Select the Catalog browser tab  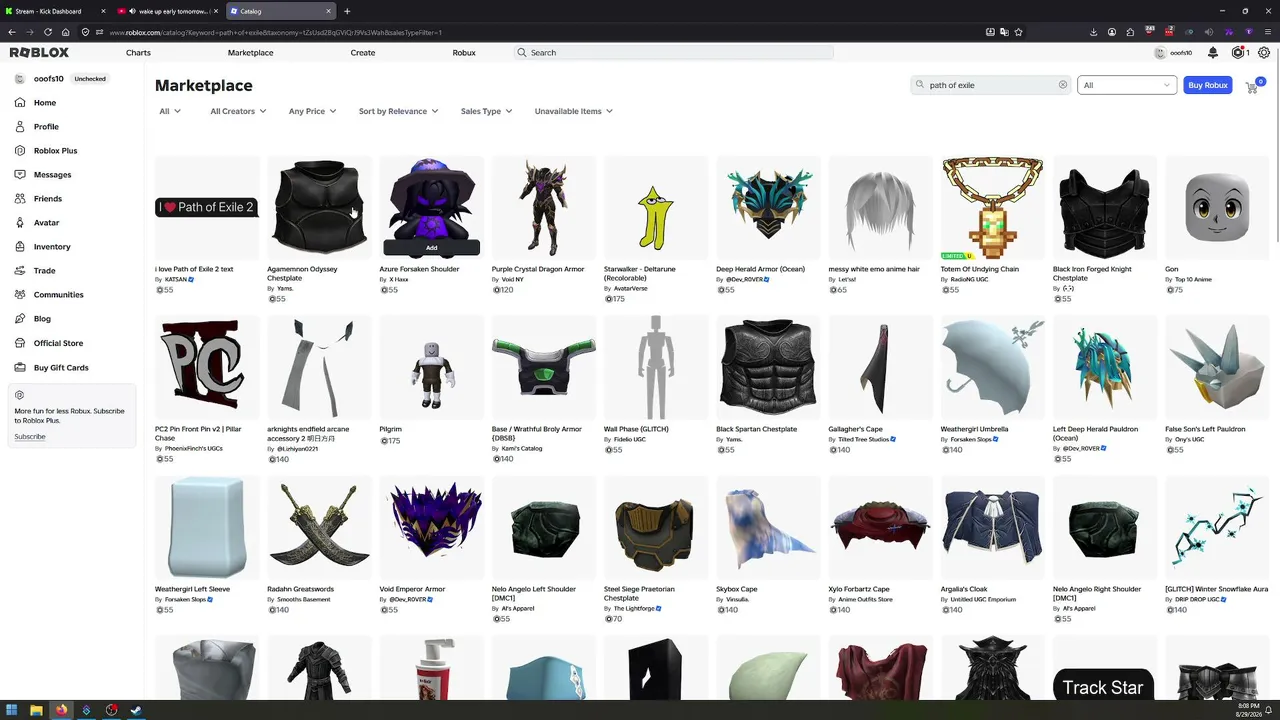[x=280, y=11]
